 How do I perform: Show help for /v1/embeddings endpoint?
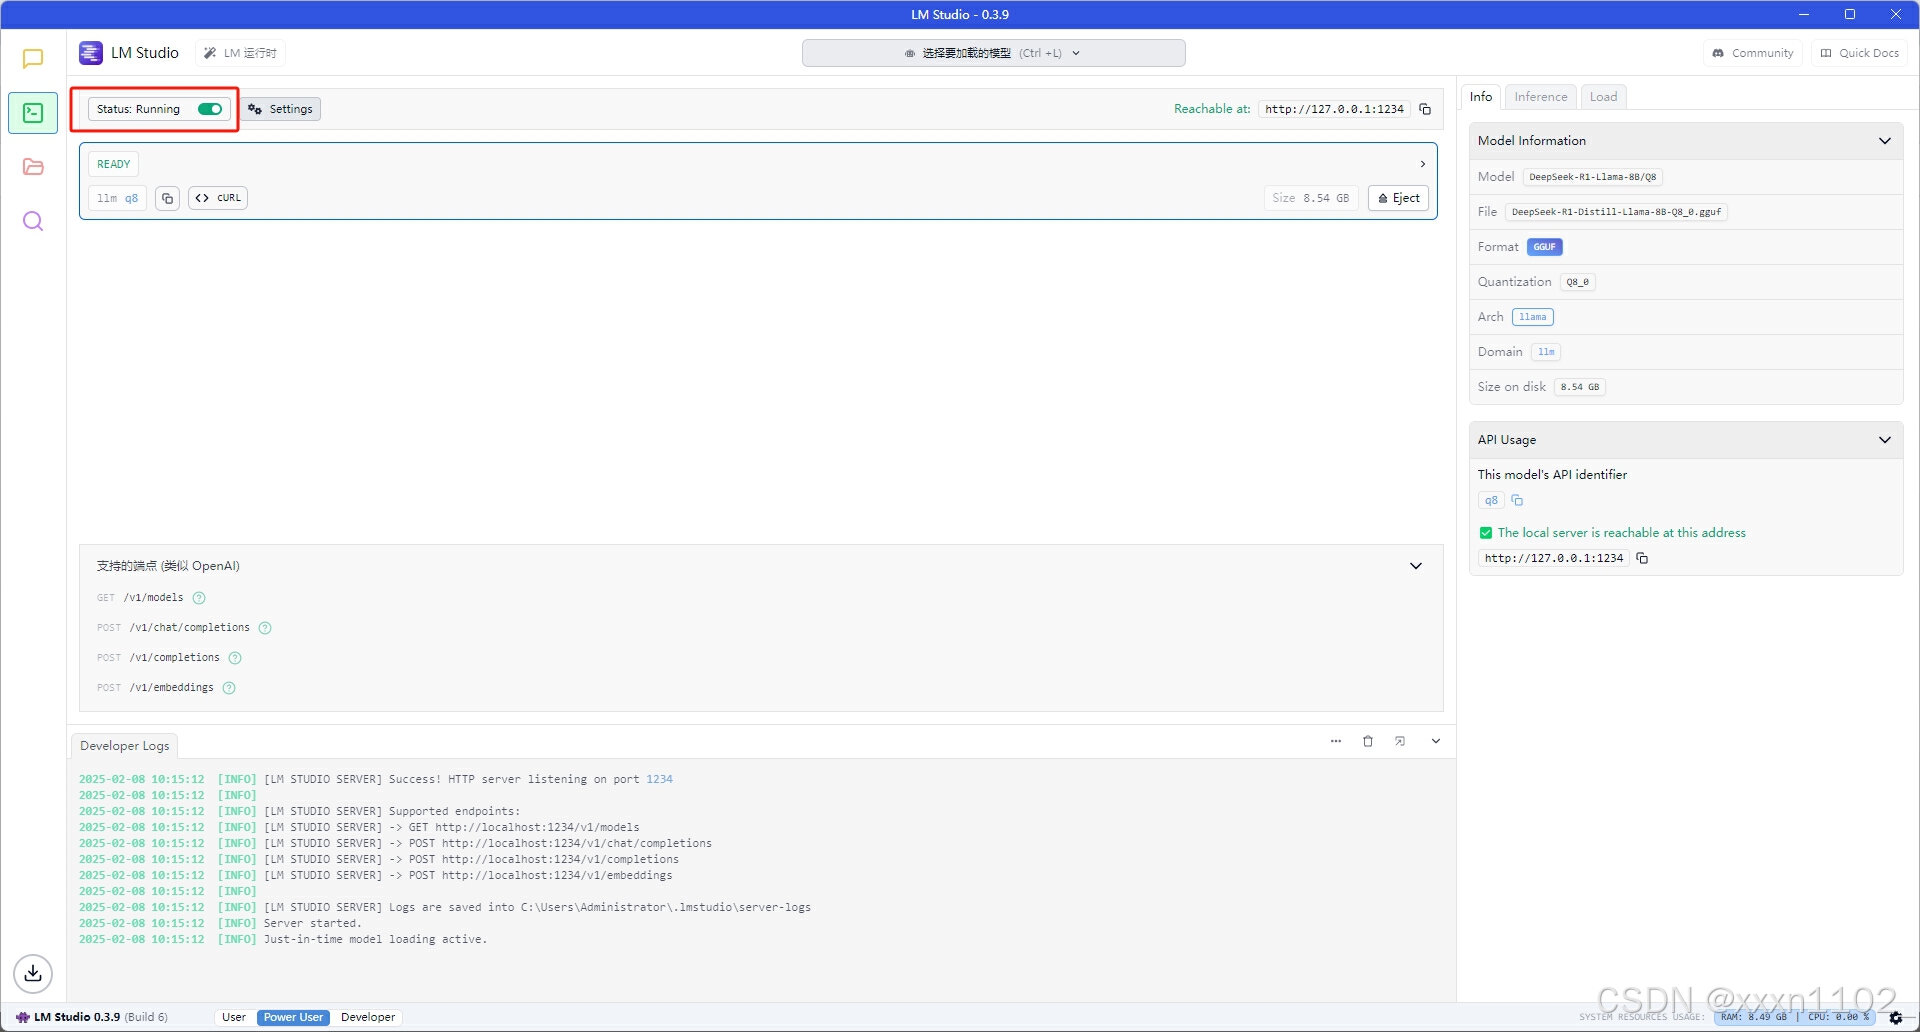coord(229,688)
